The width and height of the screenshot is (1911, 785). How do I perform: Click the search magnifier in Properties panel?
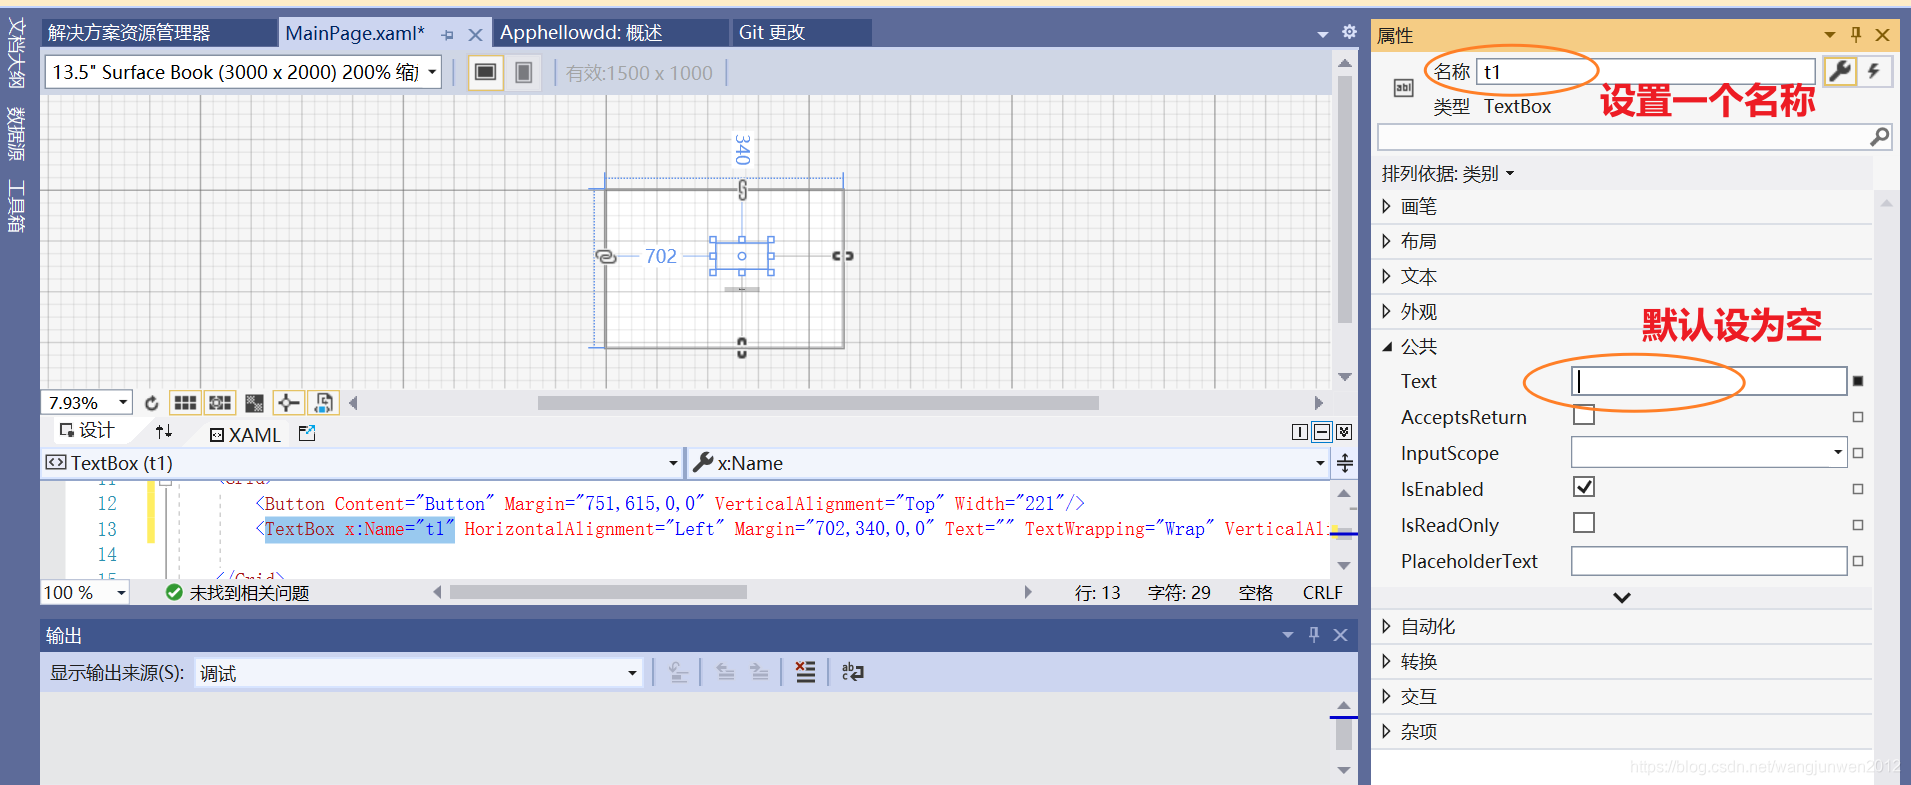[x=1880, y=136]
